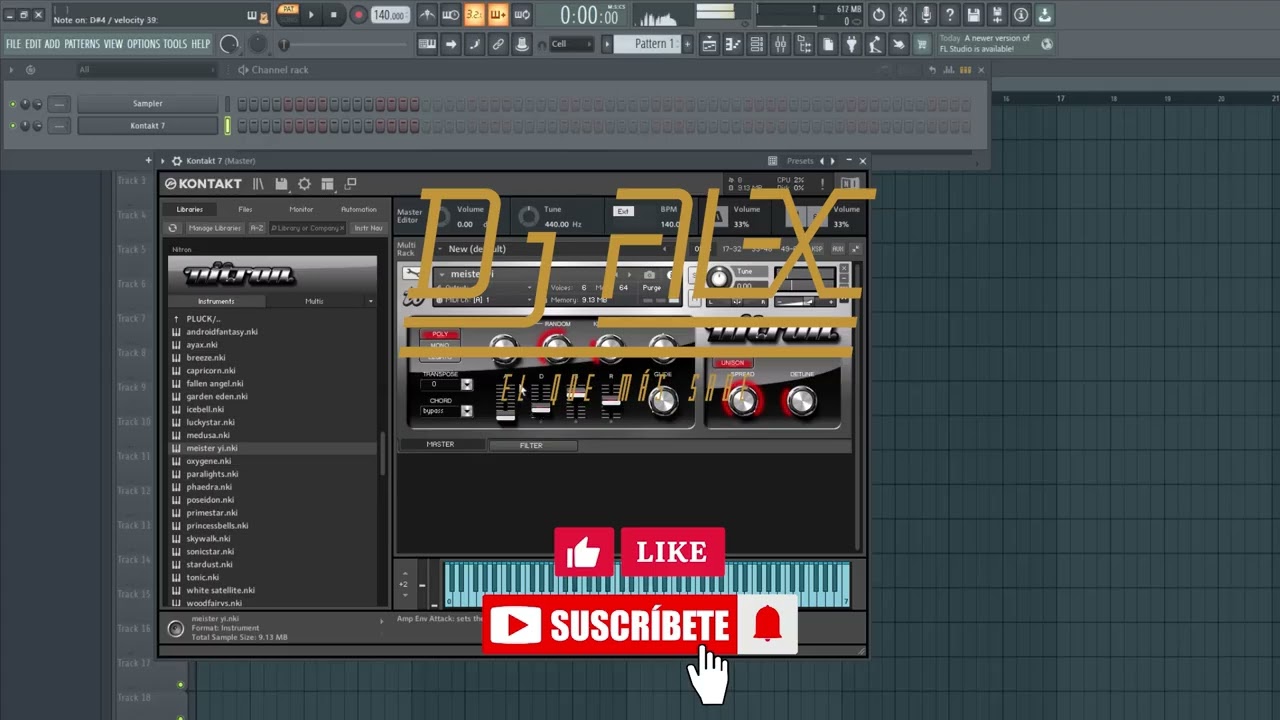Open the HELP menu
The height and width of the screenshot is (720, 1280).
(200, 44)
